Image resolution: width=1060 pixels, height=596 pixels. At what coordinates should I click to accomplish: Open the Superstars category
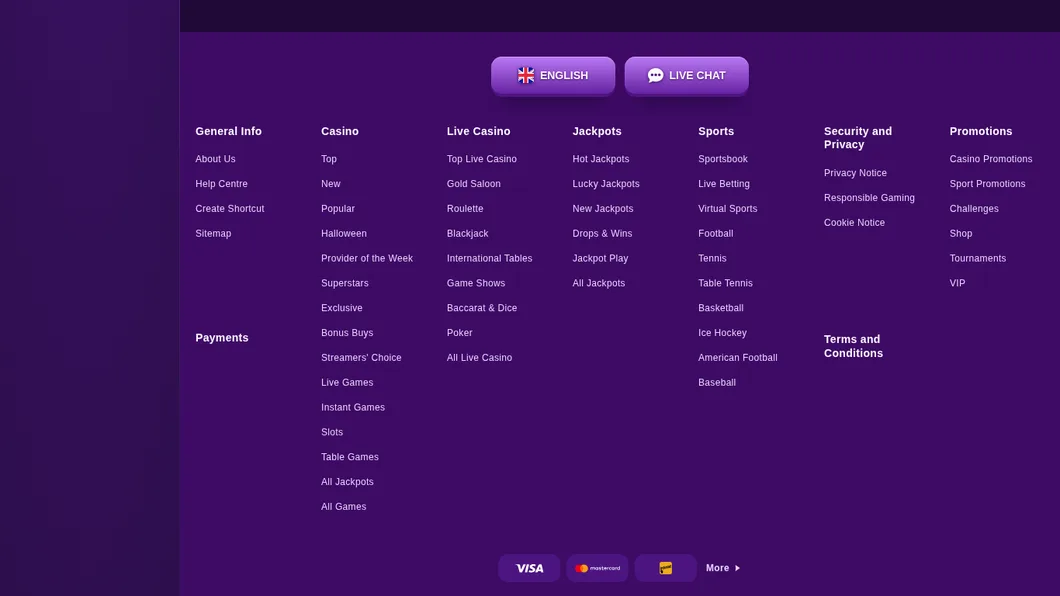click(x=344, y=283)
